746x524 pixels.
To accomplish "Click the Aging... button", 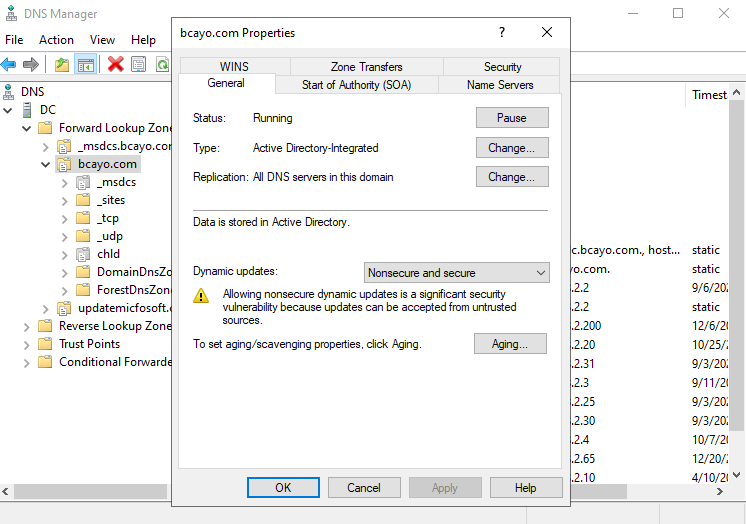I will click(x=511, y=344).
